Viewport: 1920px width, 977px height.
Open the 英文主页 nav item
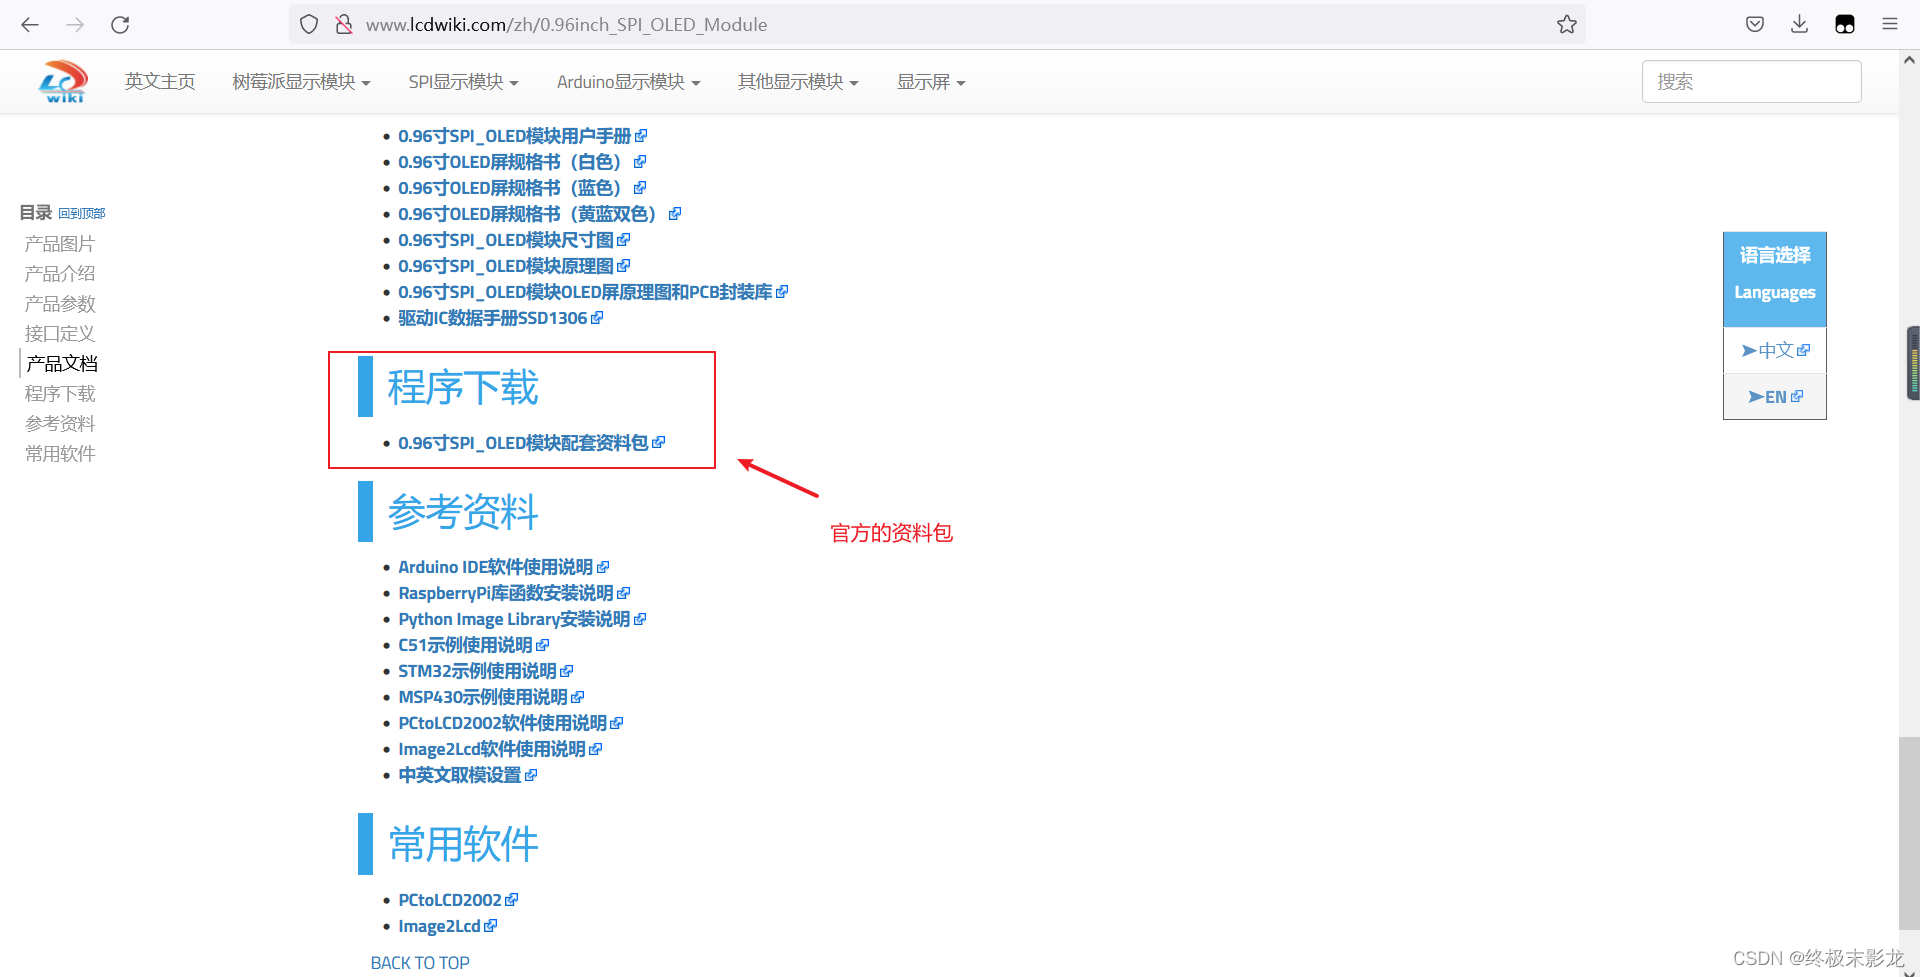coord(160,82)
